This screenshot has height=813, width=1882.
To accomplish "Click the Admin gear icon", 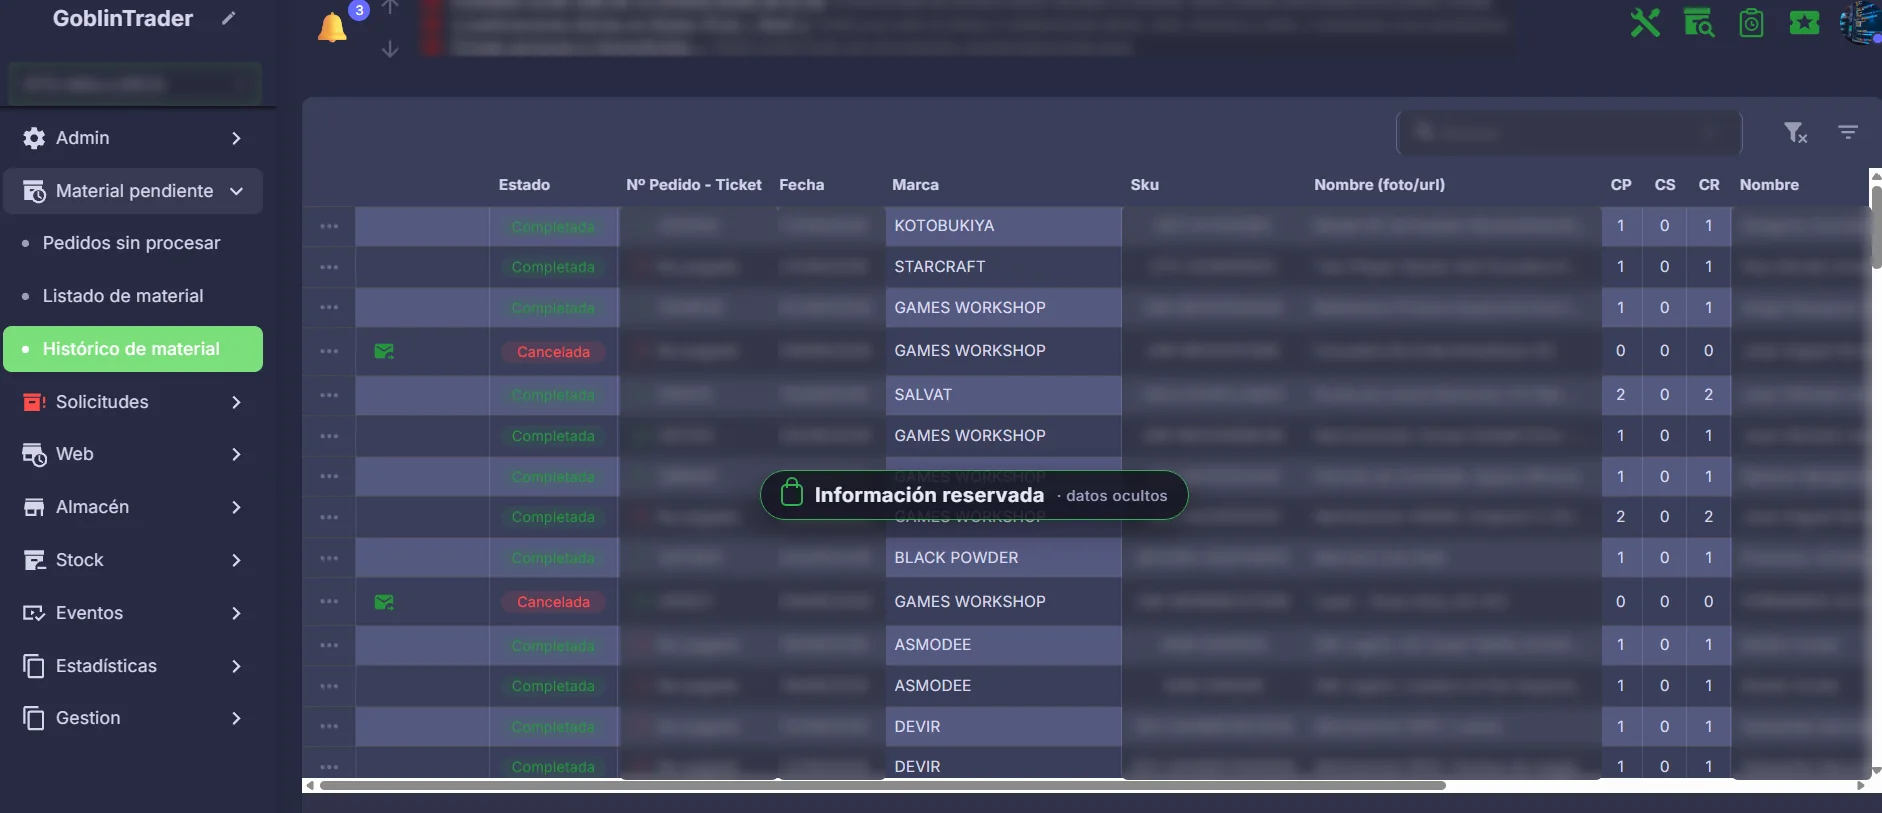I will point(34,138).
